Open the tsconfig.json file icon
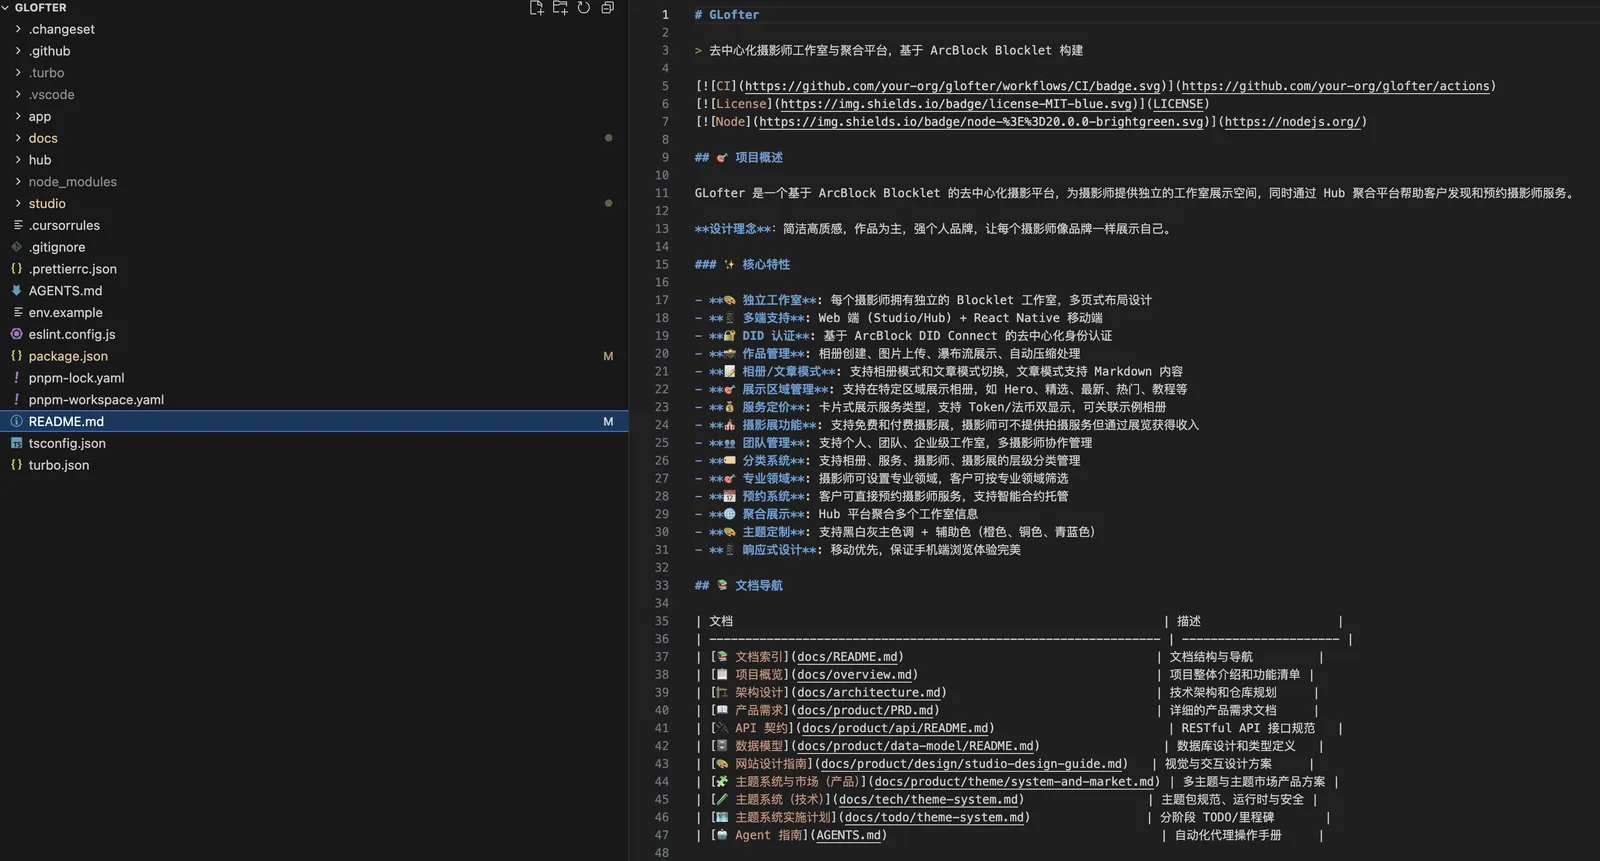1600x861 pixels. [x=17, y=443]
